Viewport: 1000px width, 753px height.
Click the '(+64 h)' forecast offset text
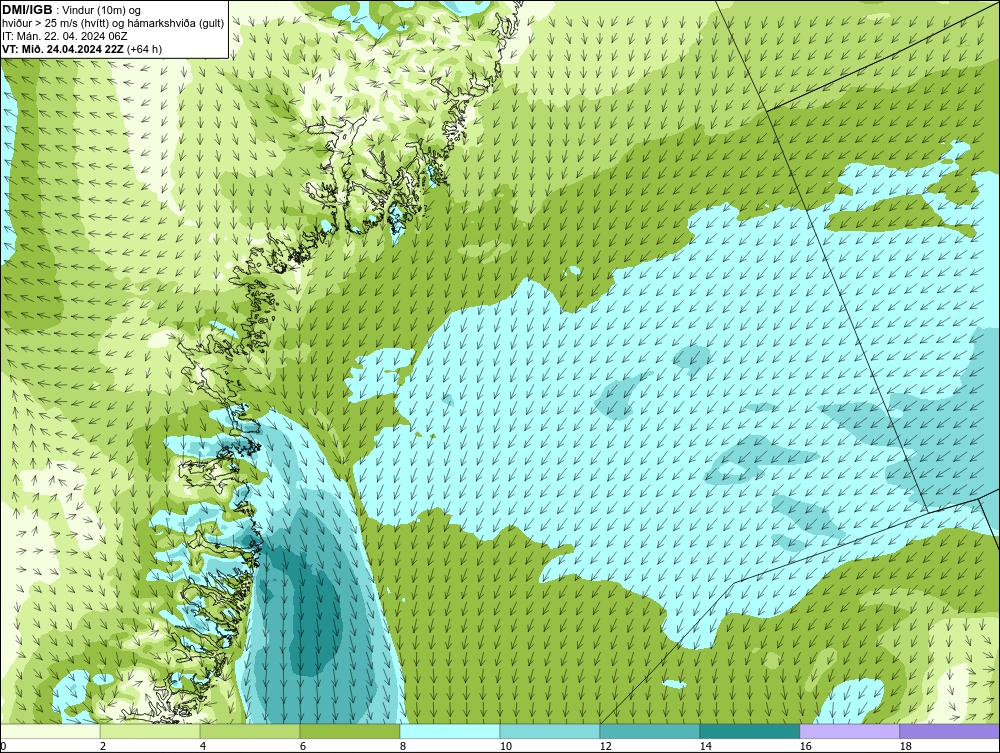(x=144, y=48)
